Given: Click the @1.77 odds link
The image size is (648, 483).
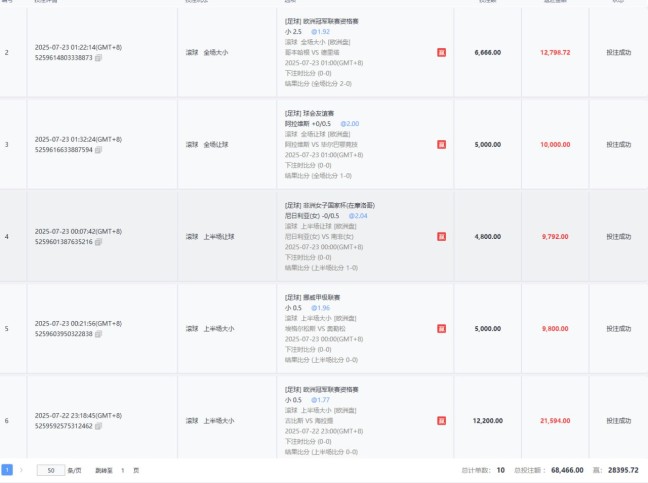Looking at the screenshot, I should (317, 400).
